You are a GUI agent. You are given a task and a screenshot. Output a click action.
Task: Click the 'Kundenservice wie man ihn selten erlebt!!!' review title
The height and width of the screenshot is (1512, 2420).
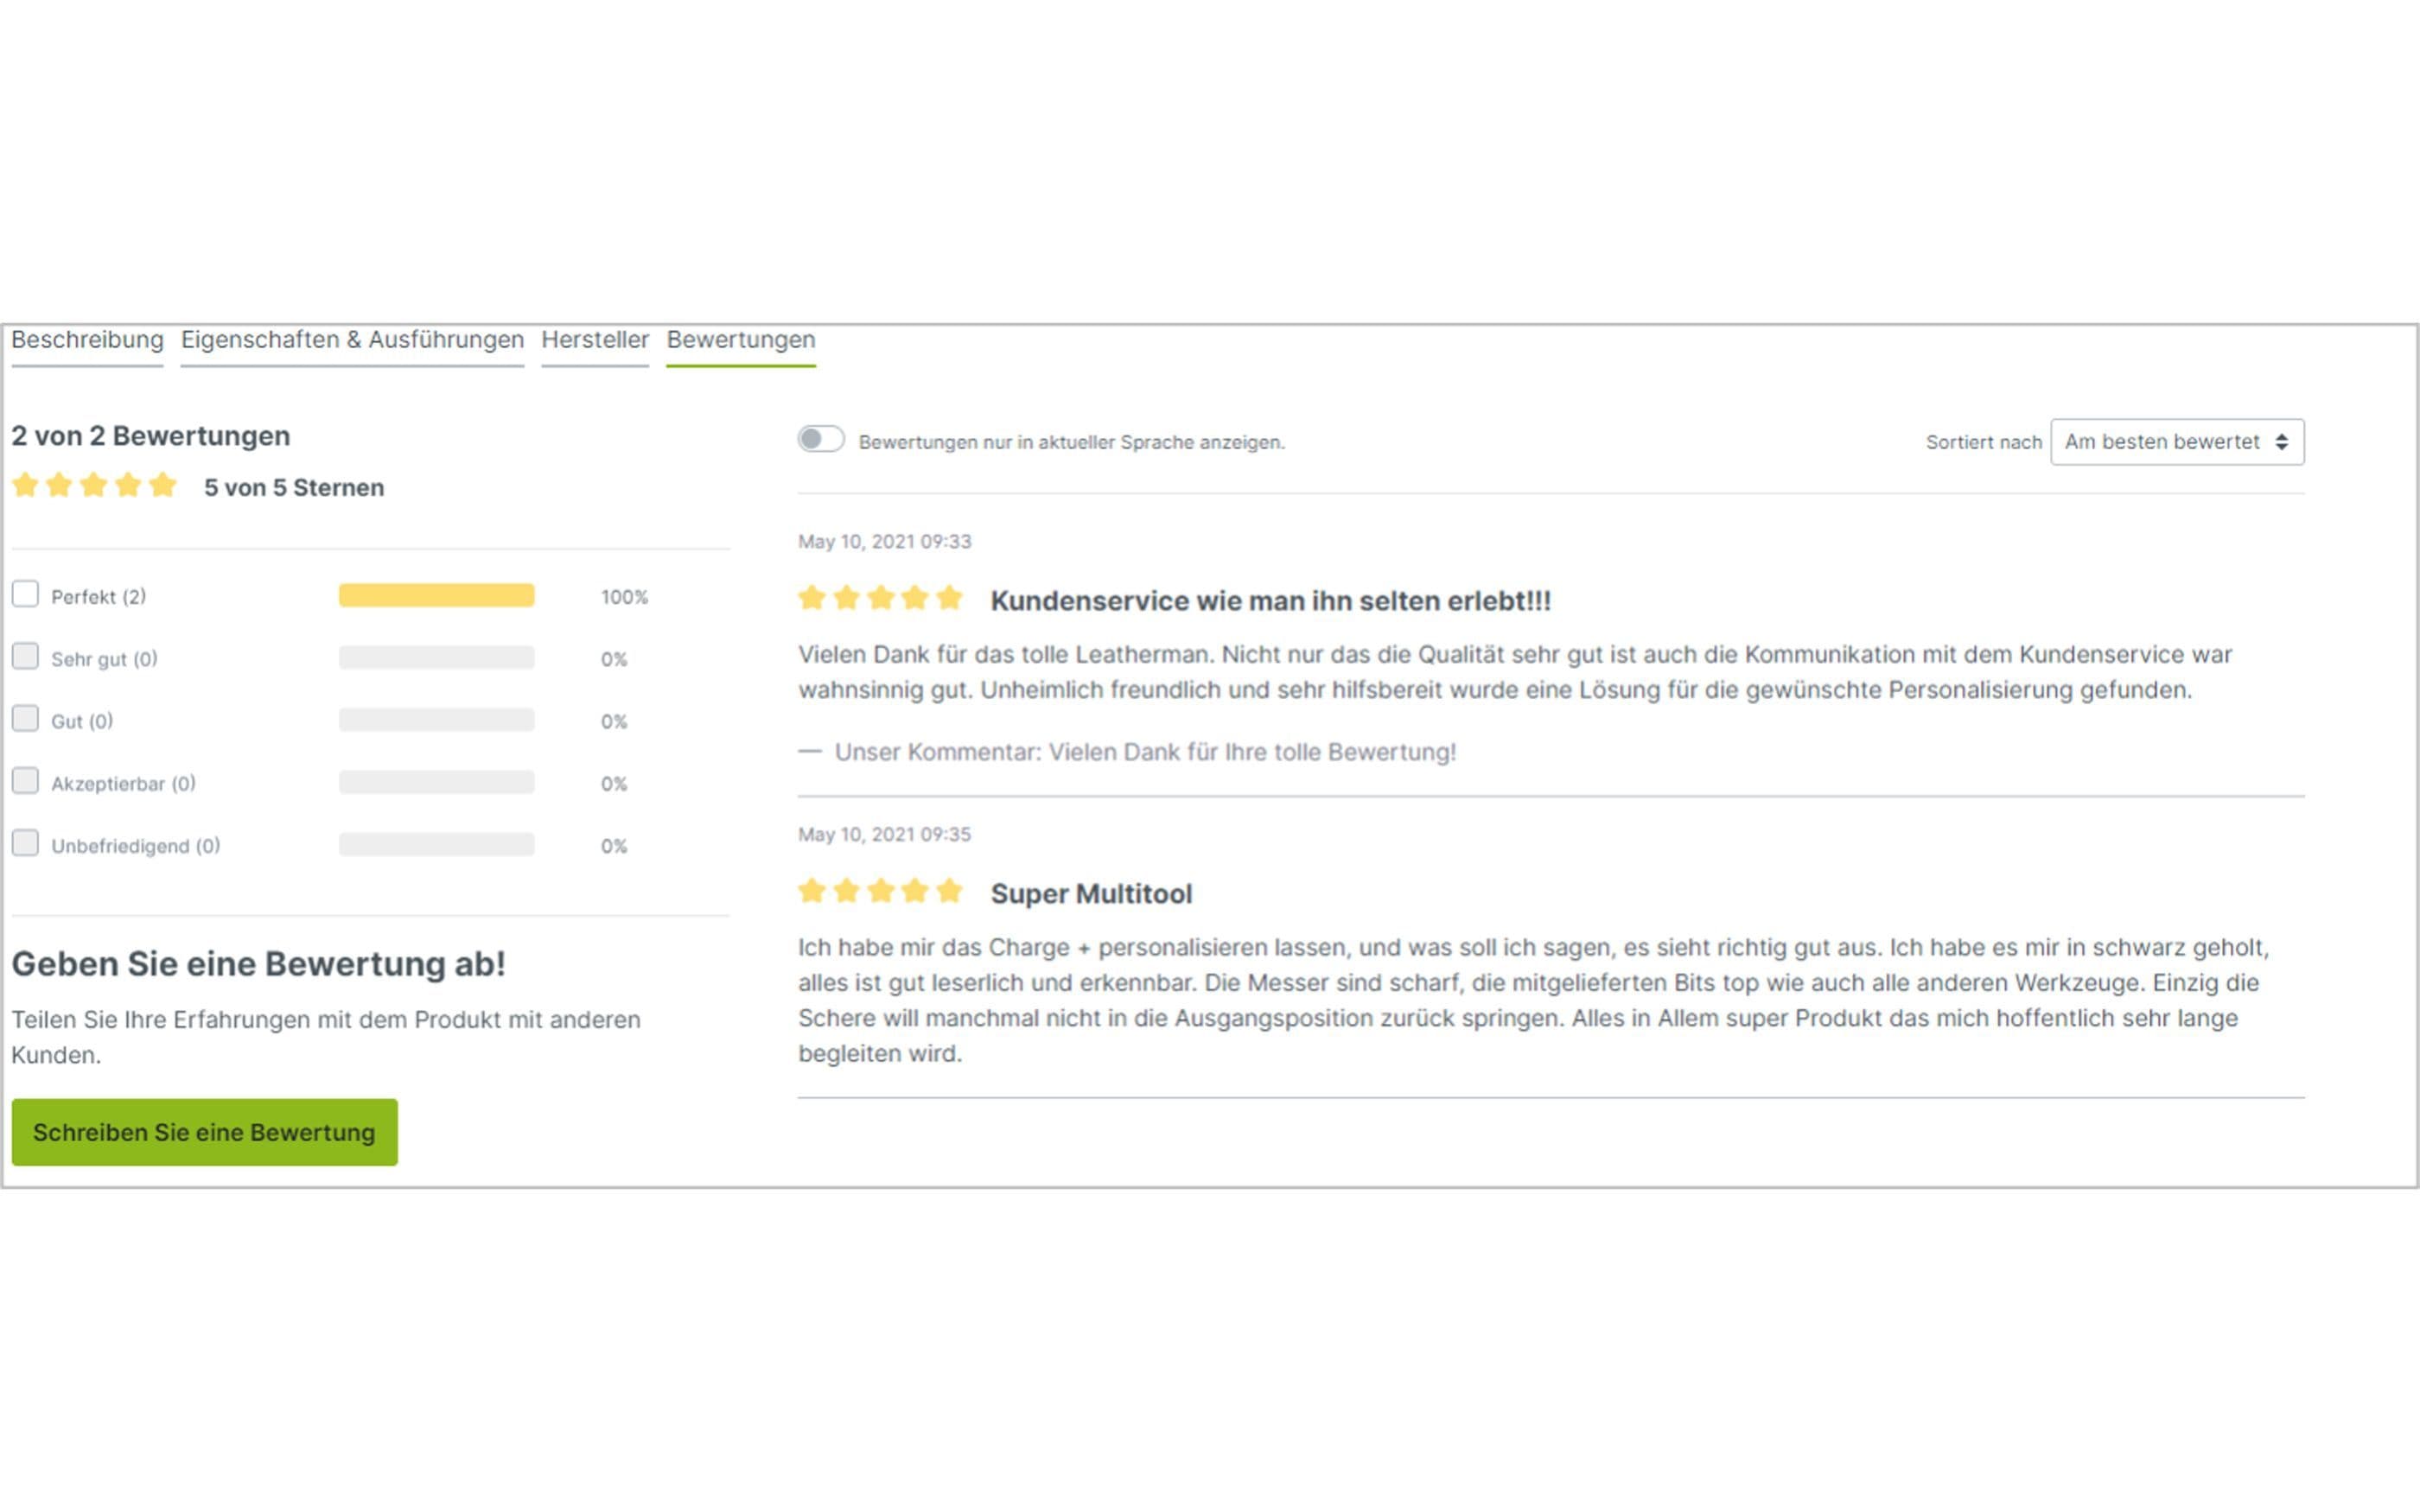point(1270,601)
